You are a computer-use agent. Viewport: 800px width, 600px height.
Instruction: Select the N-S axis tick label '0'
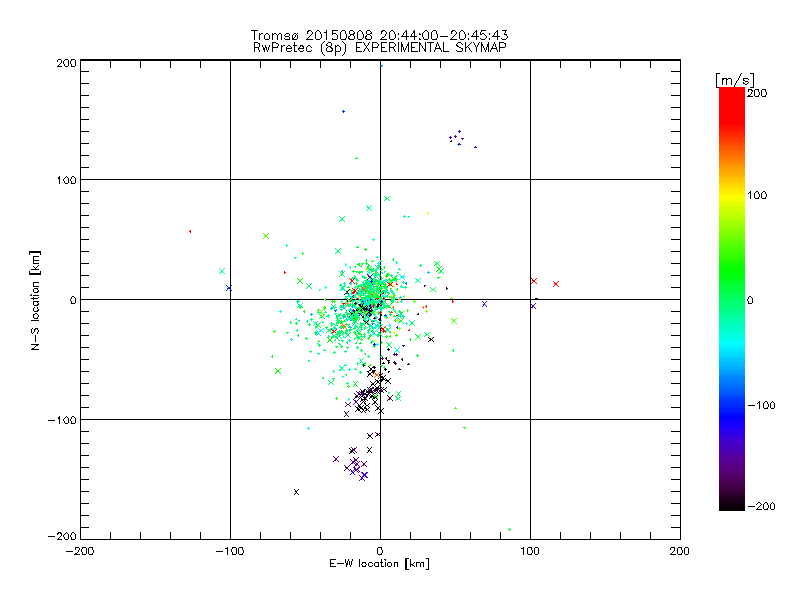(72, 300)
